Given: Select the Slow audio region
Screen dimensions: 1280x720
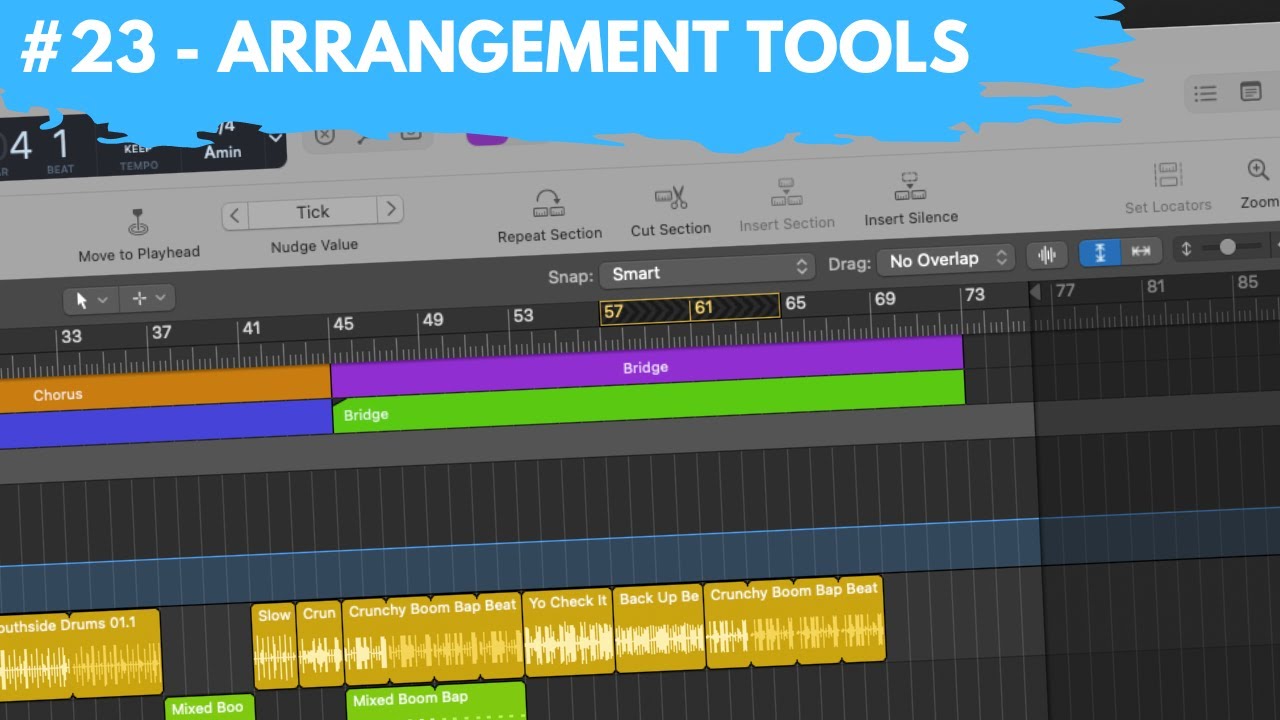Looking at the screenshot, I should (275, 645).
